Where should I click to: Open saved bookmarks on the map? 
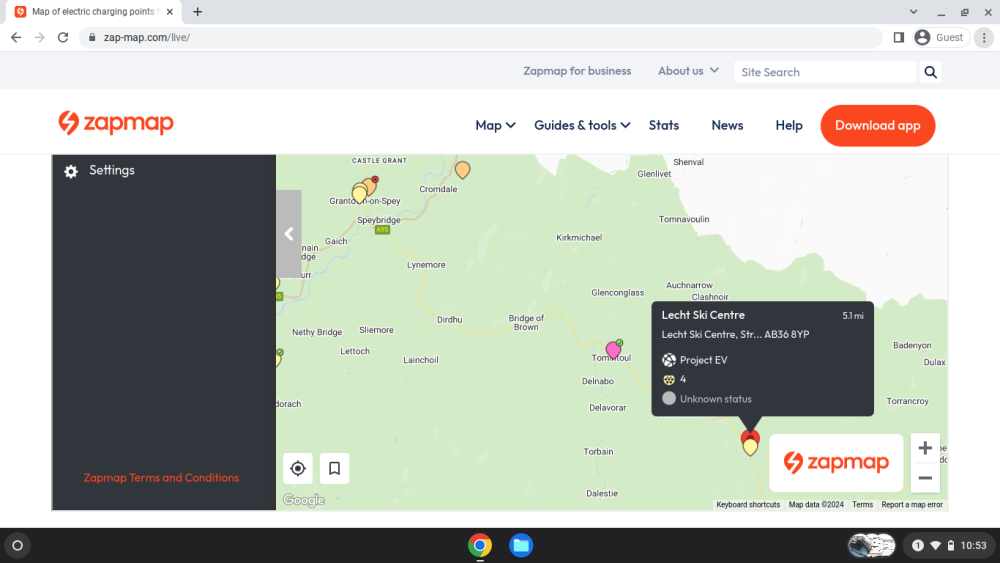pos(334,469)
